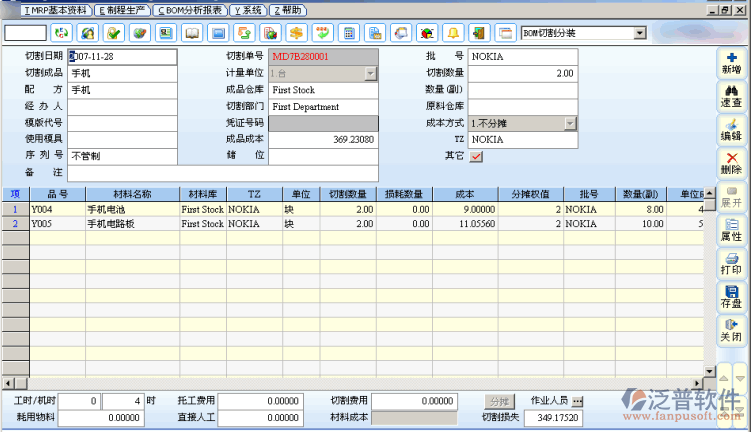Screen dimensions: 751x432
Task: Toggle the 其它 checkbox
Action: (x=476, y=156)
